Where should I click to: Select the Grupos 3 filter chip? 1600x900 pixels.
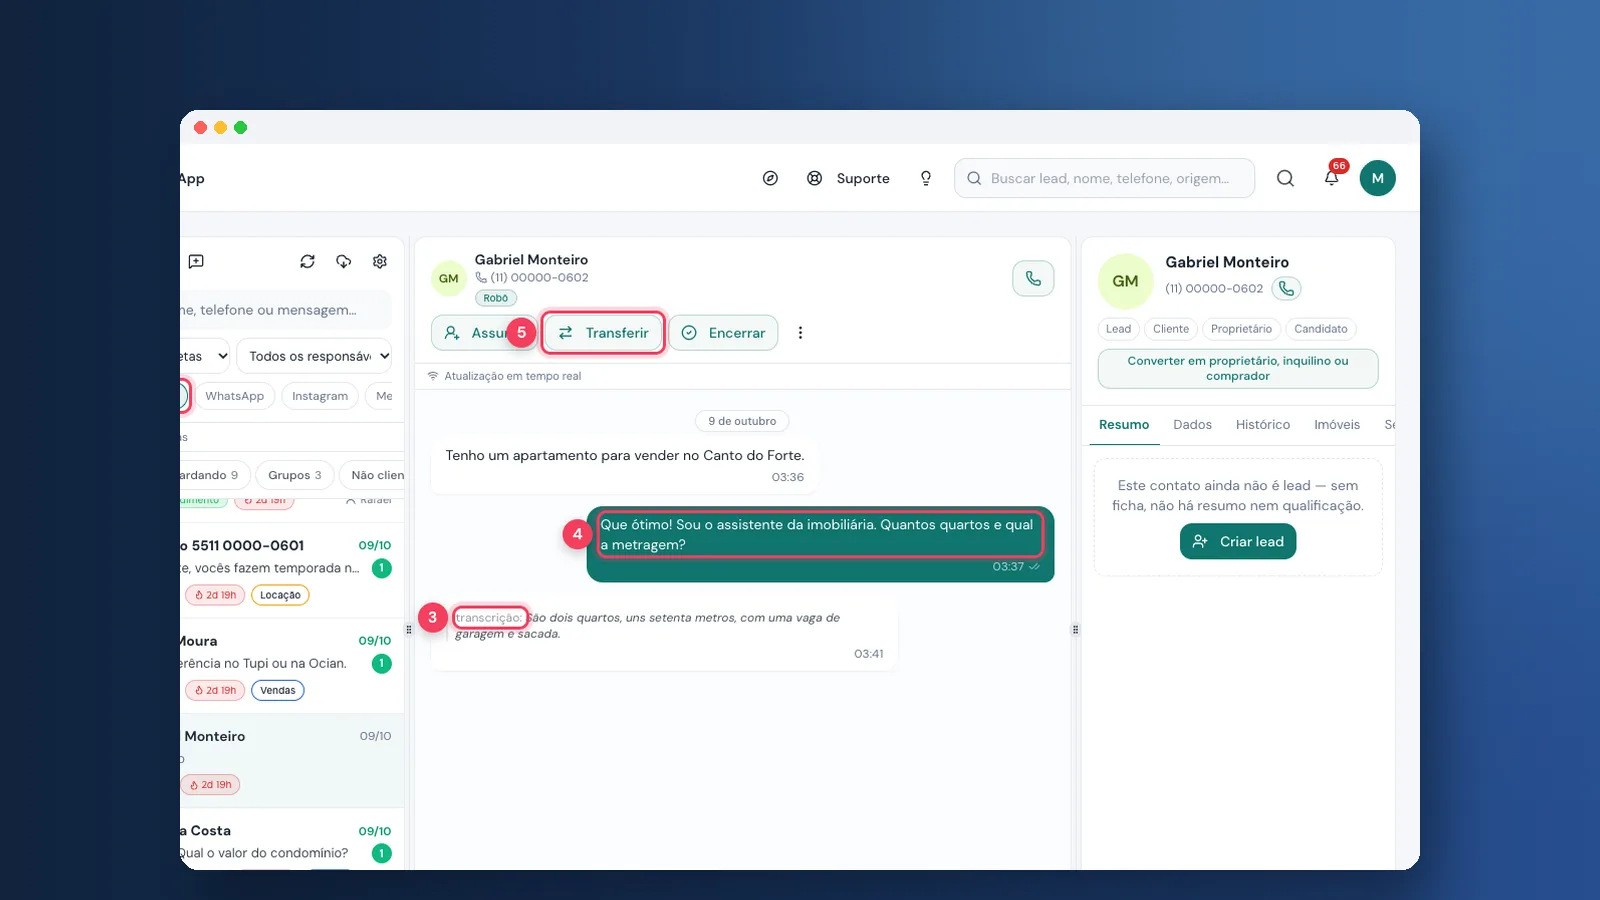pyautogui.click(x=294, y=475)
